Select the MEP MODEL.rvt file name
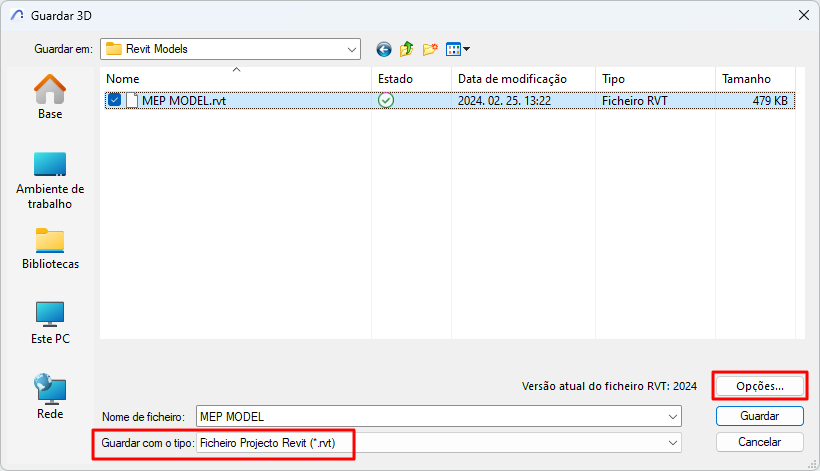820x471 pixels. [184, 100]
